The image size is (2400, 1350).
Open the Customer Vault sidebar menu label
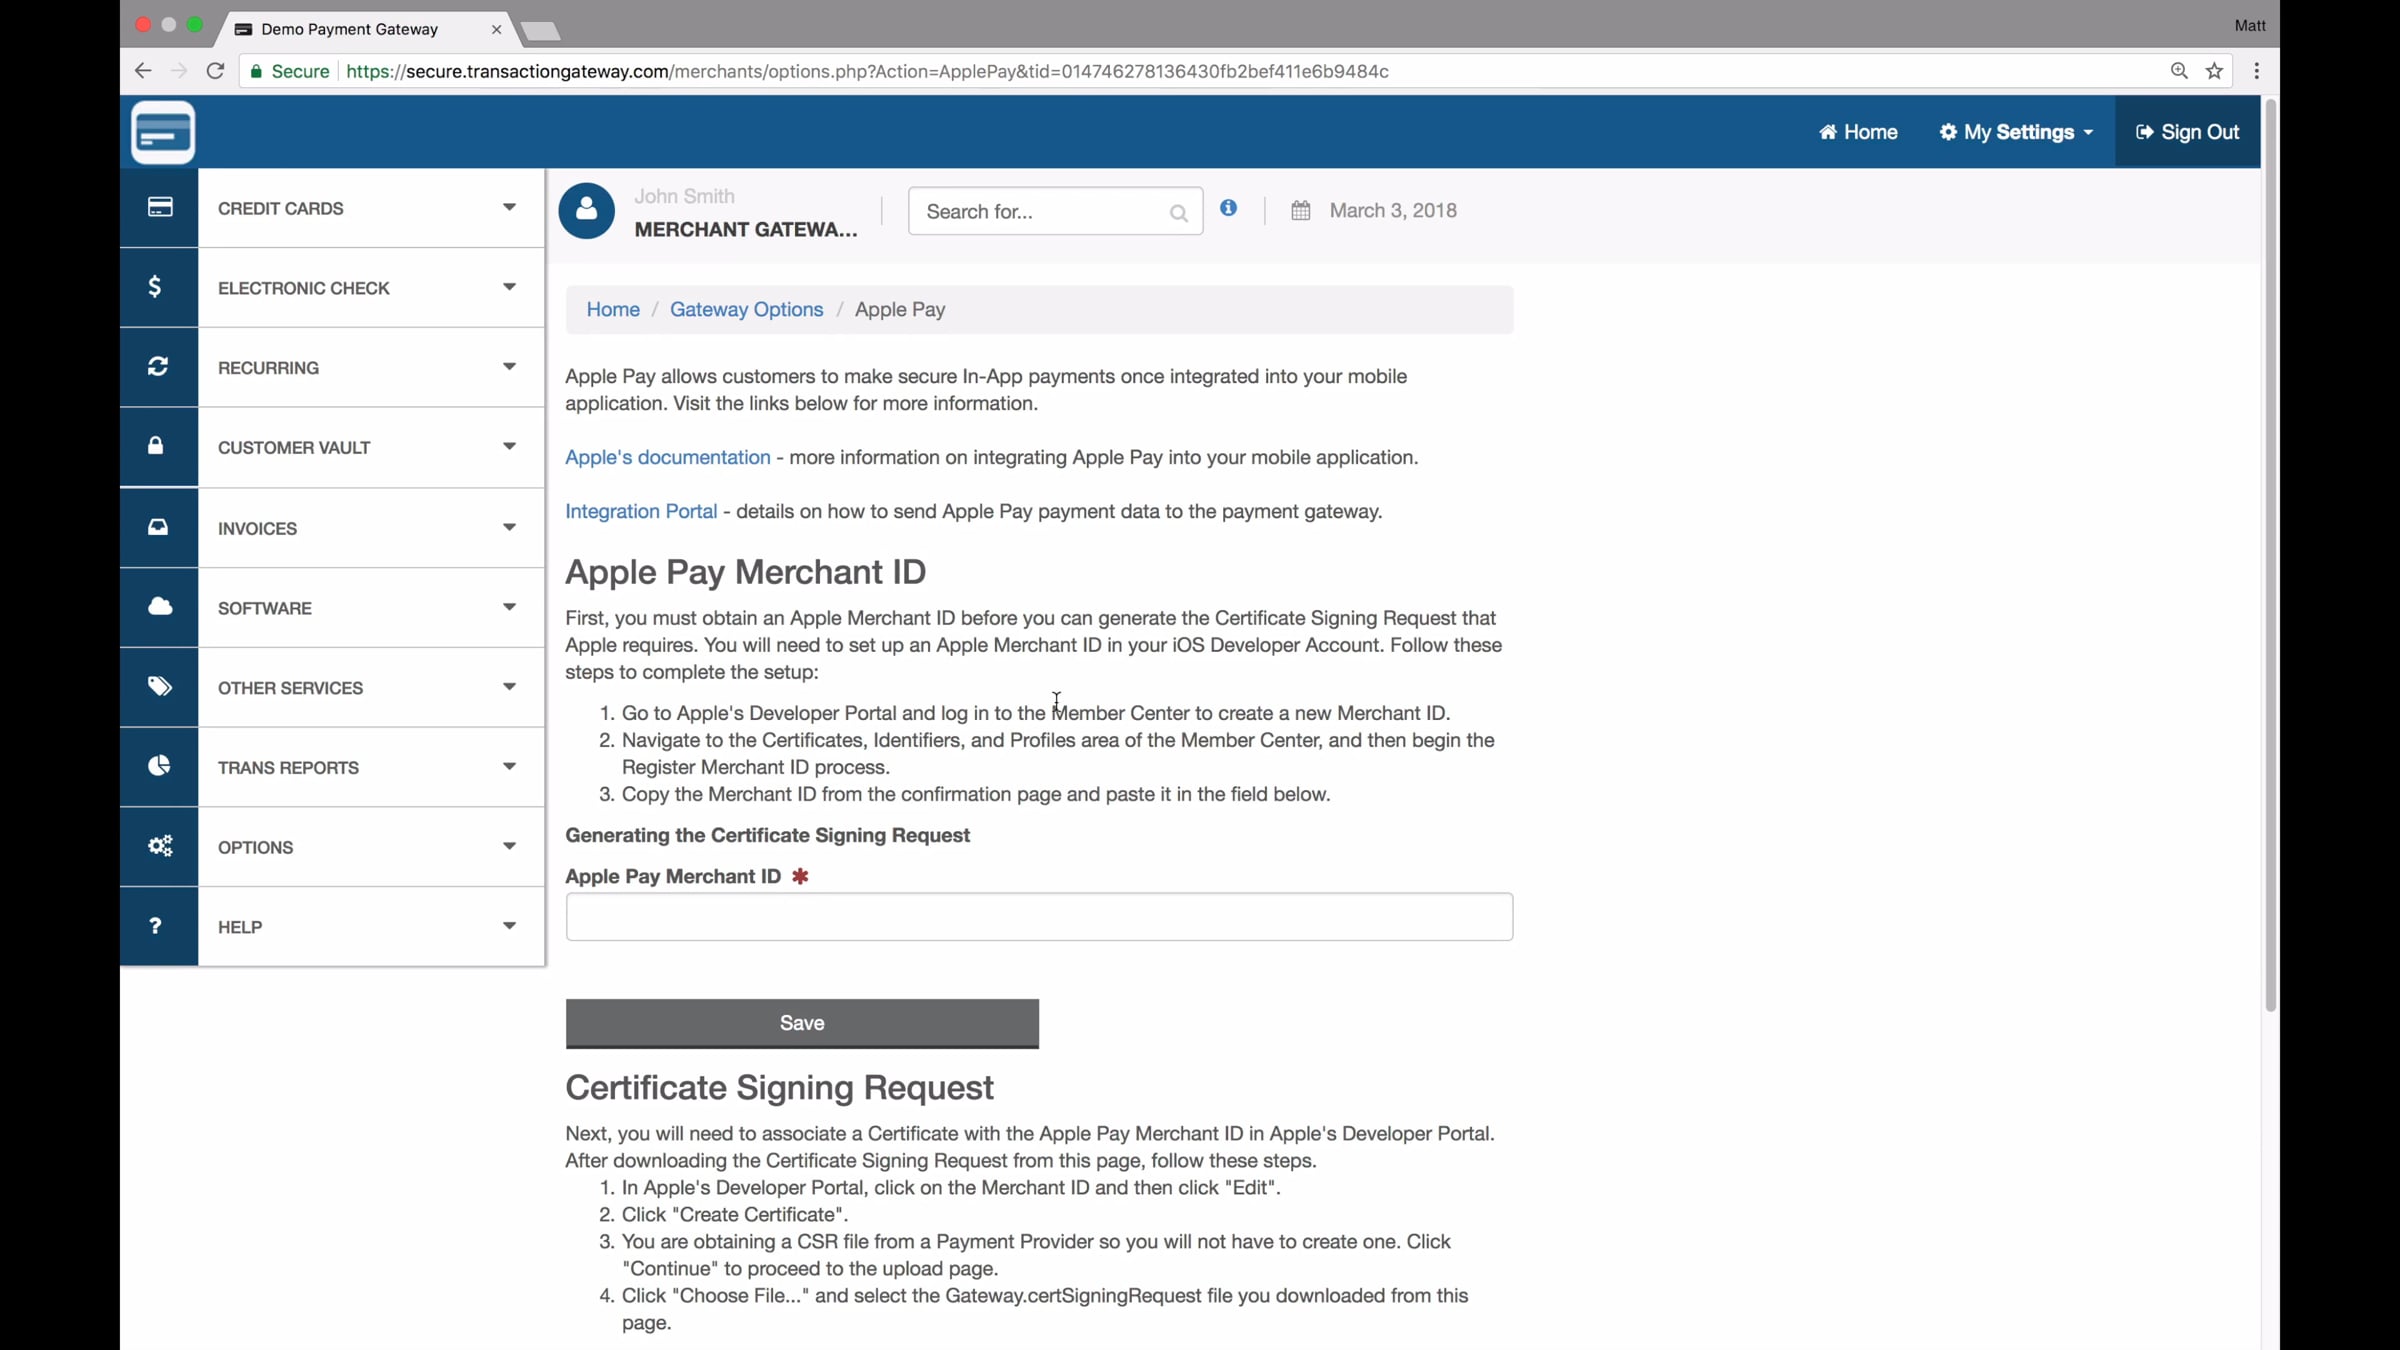click(x=294, y=448)
